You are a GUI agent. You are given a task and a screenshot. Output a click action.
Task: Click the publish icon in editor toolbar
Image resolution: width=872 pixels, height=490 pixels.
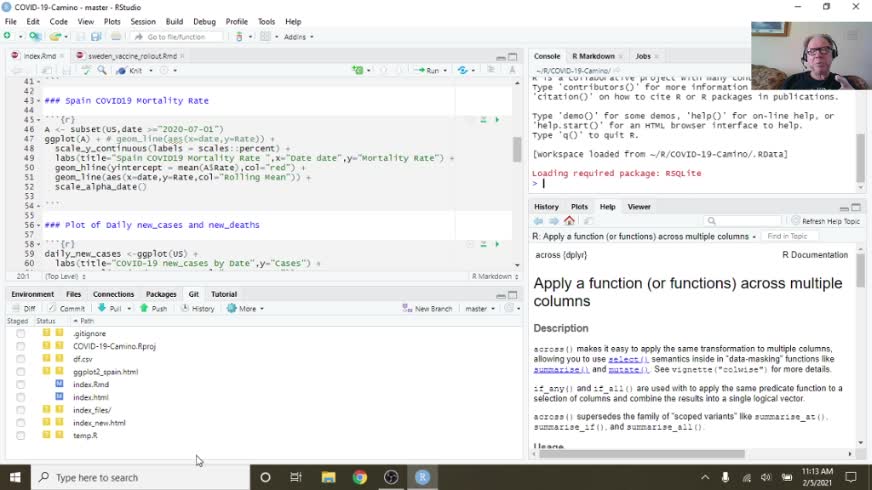462,71
